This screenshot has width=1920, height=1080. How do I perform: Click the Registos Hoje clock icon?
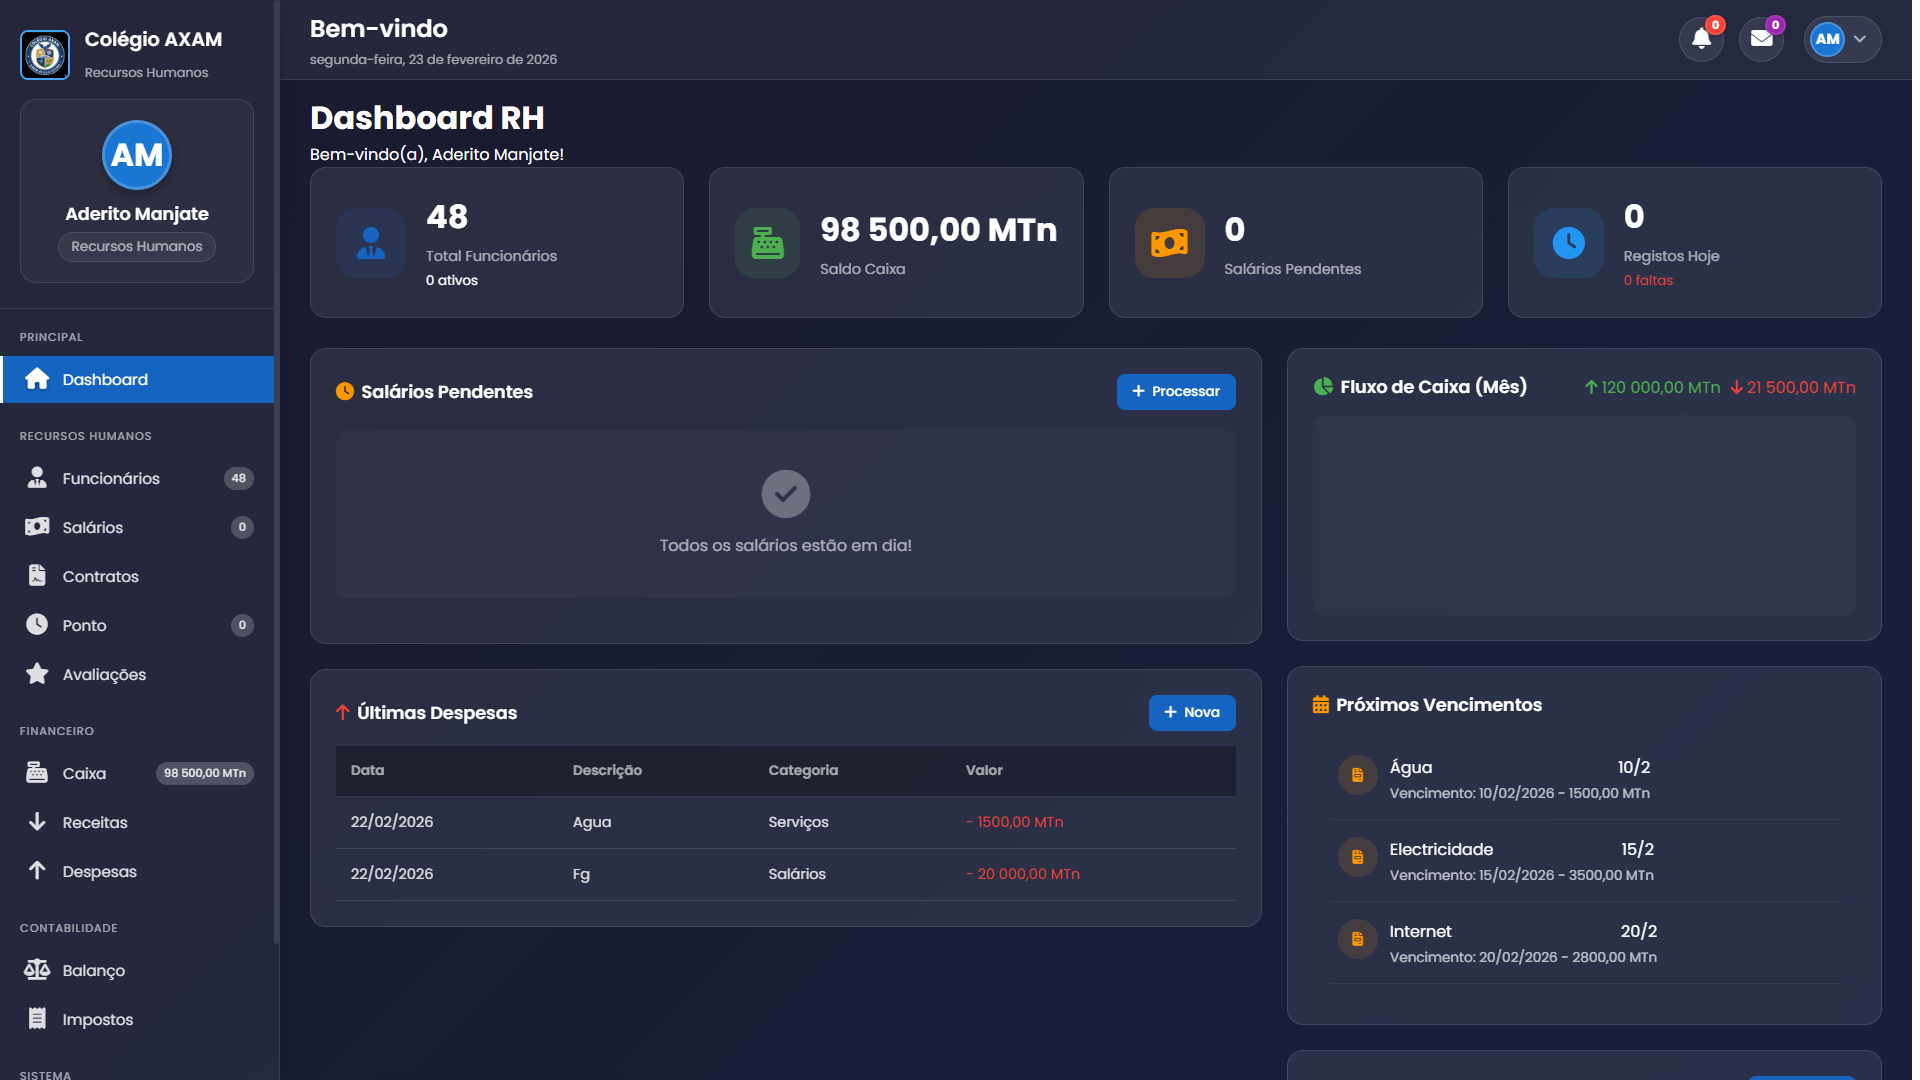[x=1568, y=243]
